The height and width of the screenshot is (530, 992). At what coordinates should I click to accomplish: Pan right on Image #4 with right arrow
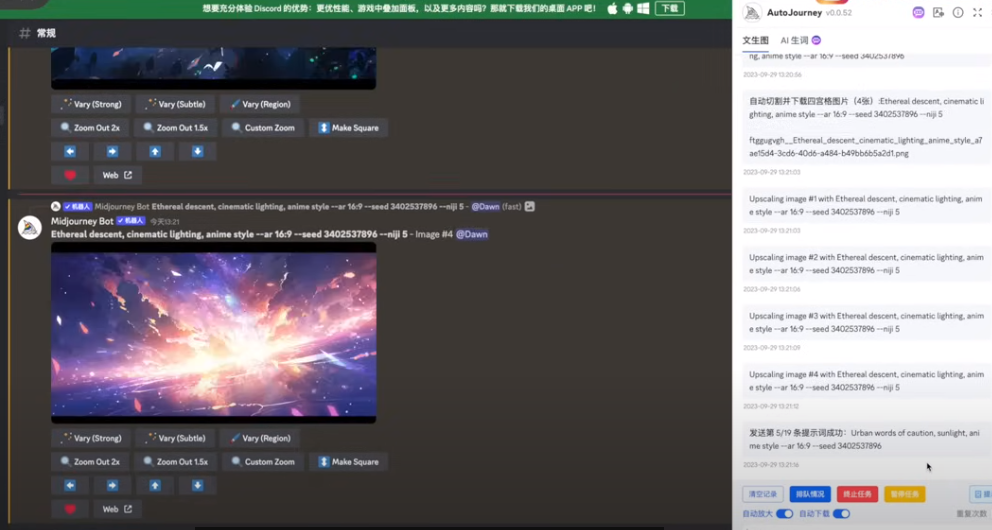point(112,485)
